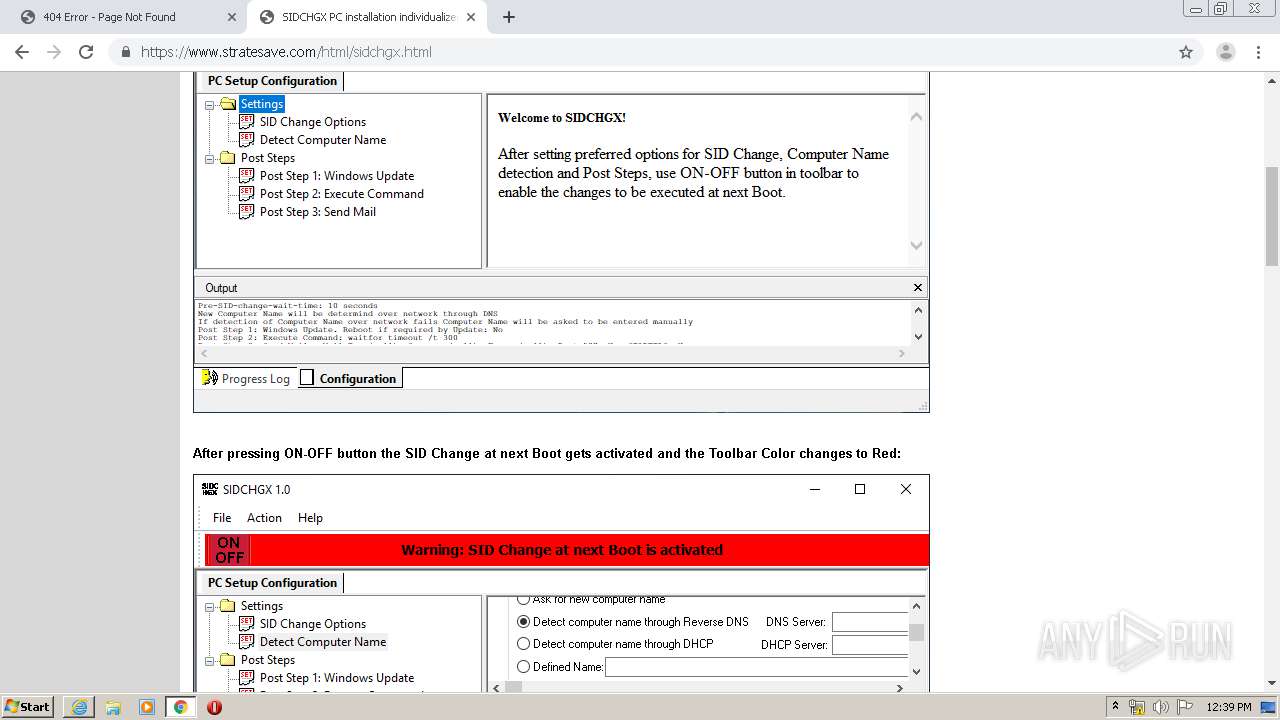
Task: Select SID Change Options in upper tree
Action: click(313, 122)
